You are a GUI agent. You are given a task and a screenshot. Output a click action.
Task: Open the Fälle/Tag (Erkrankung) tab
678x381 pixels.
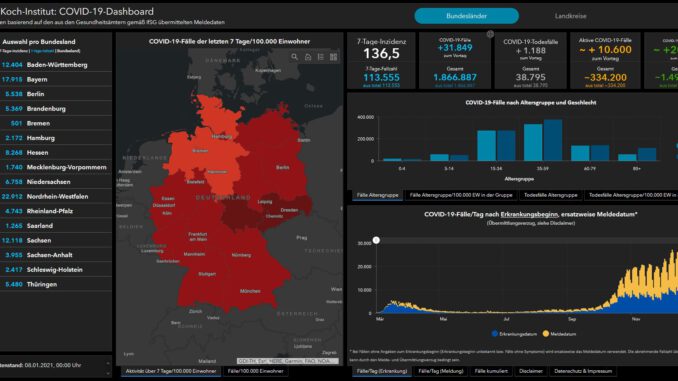click(382, 371)
